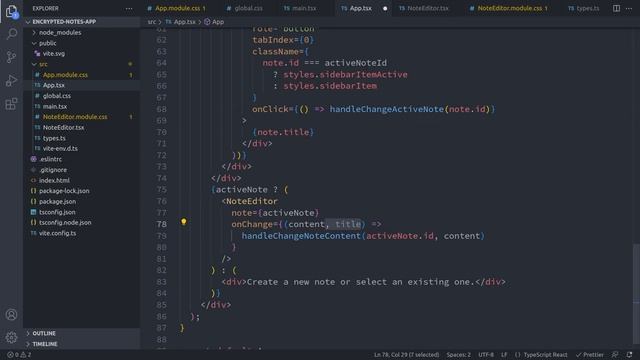Open the Run and Debug view

11,80
